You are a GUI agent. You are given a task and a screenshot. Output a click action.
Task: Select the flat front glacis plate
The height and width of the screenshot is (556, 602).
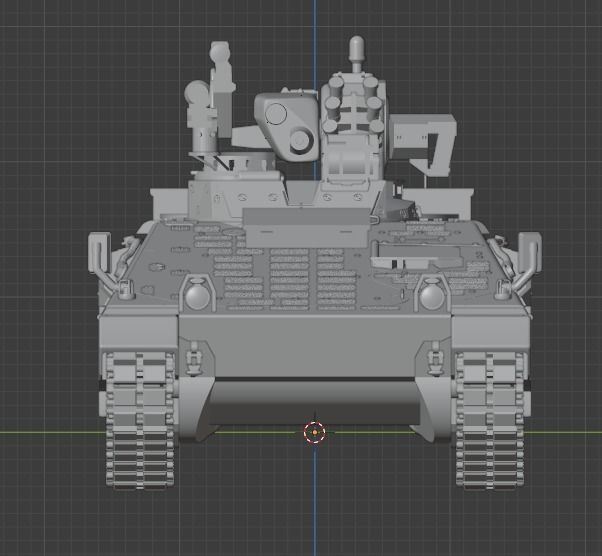(x=314, y=346)
